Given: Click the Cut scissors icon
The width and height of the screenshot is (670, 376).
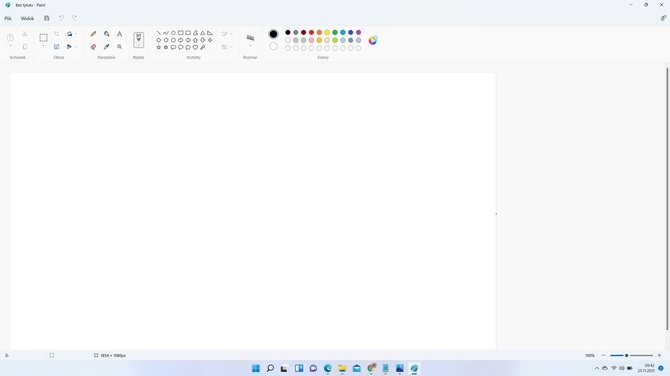Looking at the screenshot, I should coord(25,34).
